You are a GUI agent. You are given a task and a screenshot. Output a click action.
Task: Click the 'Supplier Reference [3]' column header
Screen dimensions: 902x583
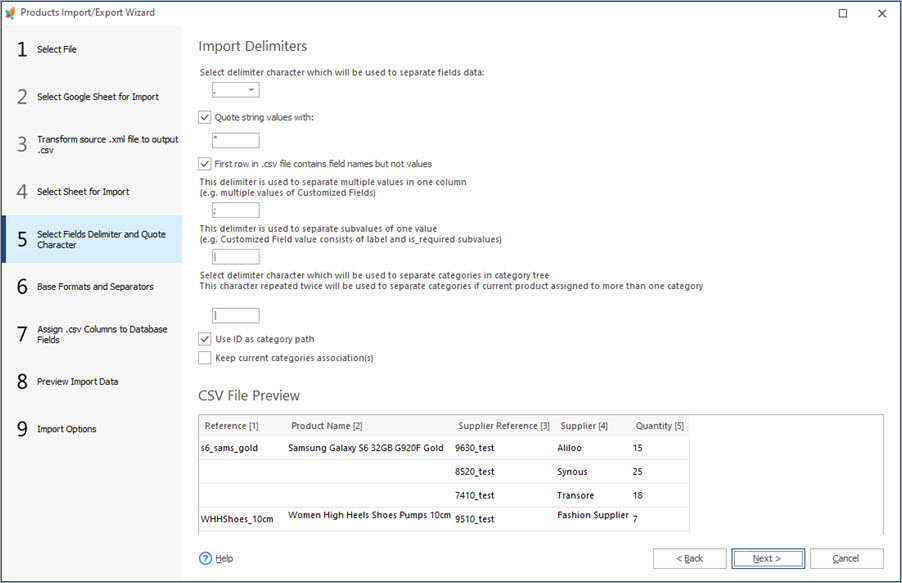point(504,426)
